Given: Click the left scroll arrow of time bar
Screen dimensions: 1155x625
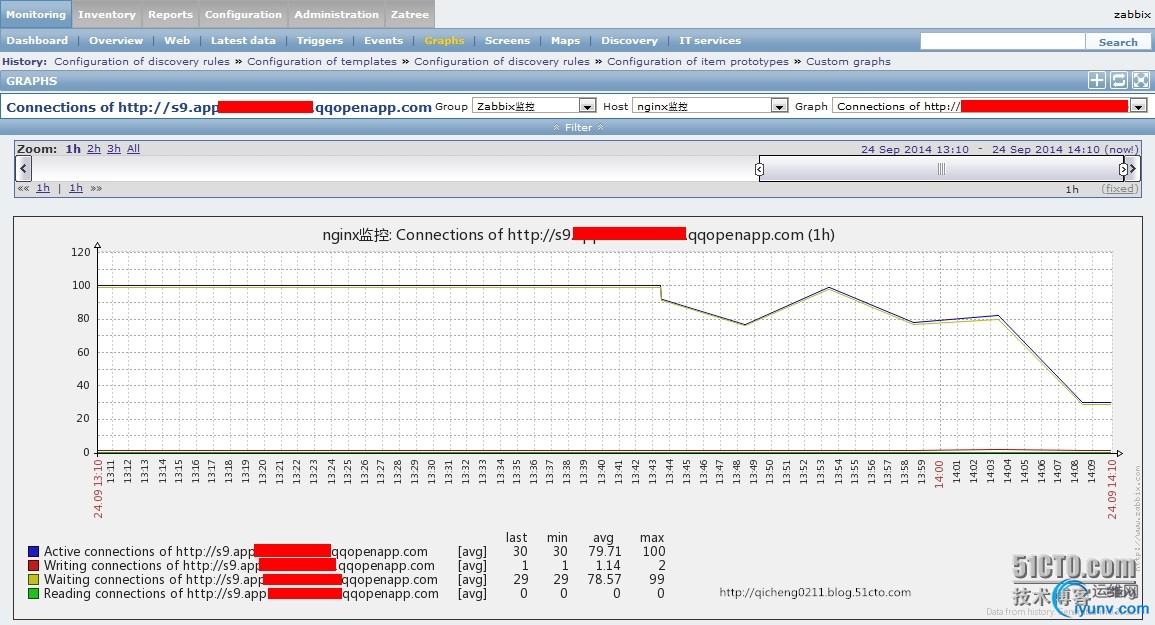Looking at the screenshot, I should pos(24,169).
